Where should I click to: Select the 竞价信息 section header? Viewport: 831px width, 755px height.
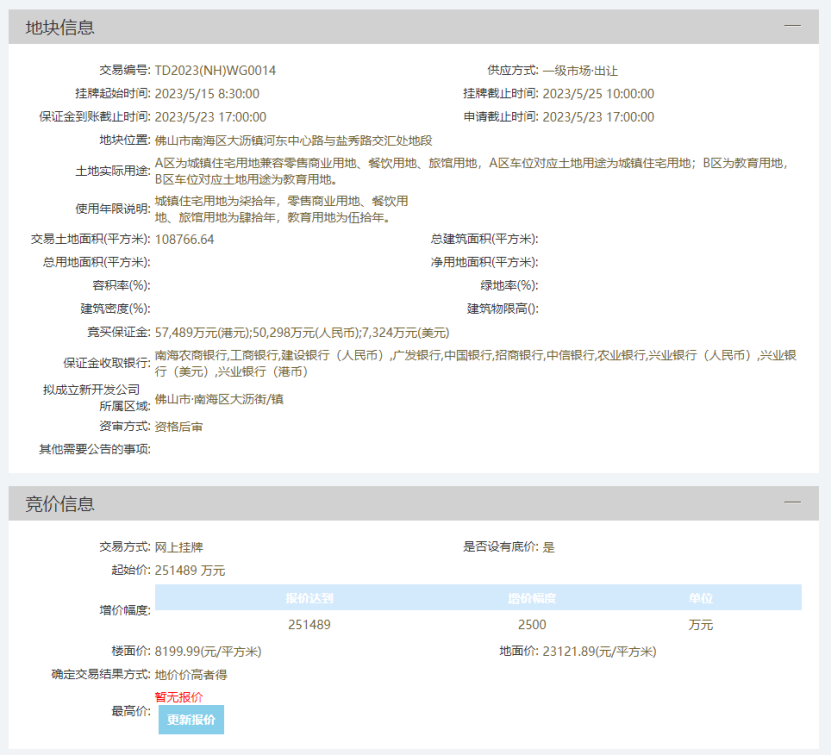413,503
